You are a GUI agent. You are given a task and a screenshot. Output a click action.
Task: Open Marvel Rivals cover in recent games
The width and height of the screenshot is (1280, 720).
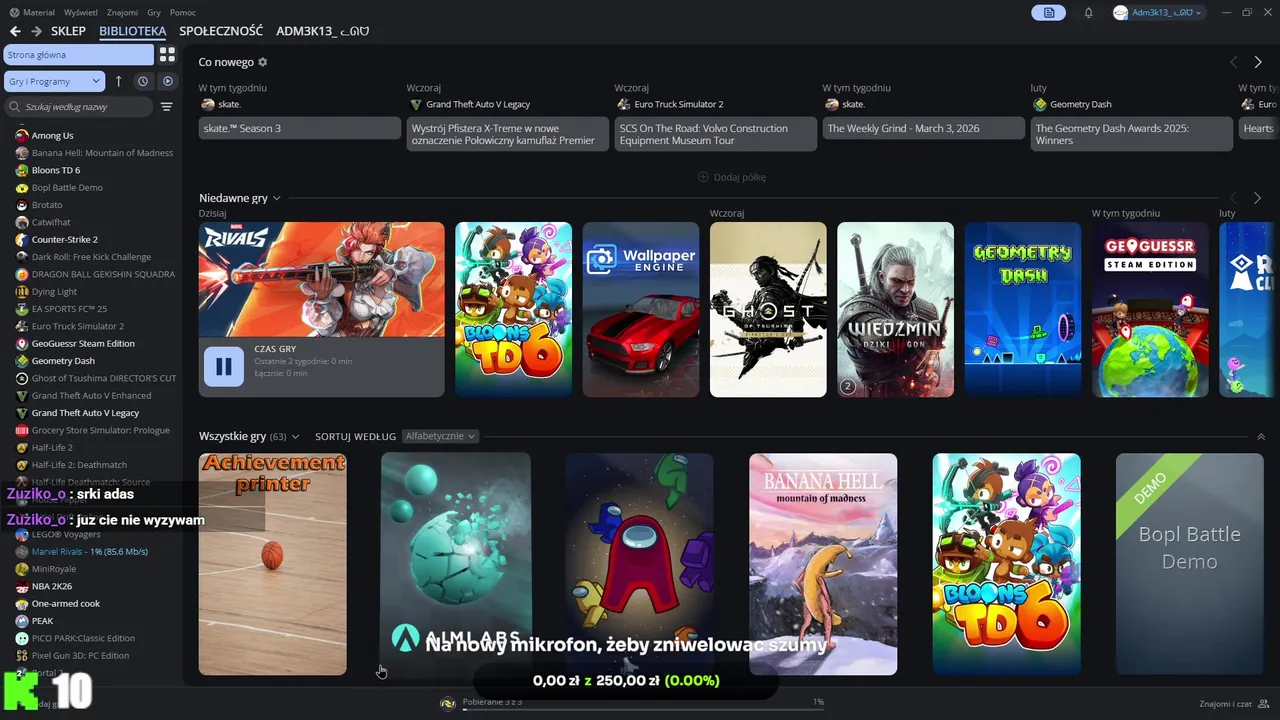click(x=322, y=280)
